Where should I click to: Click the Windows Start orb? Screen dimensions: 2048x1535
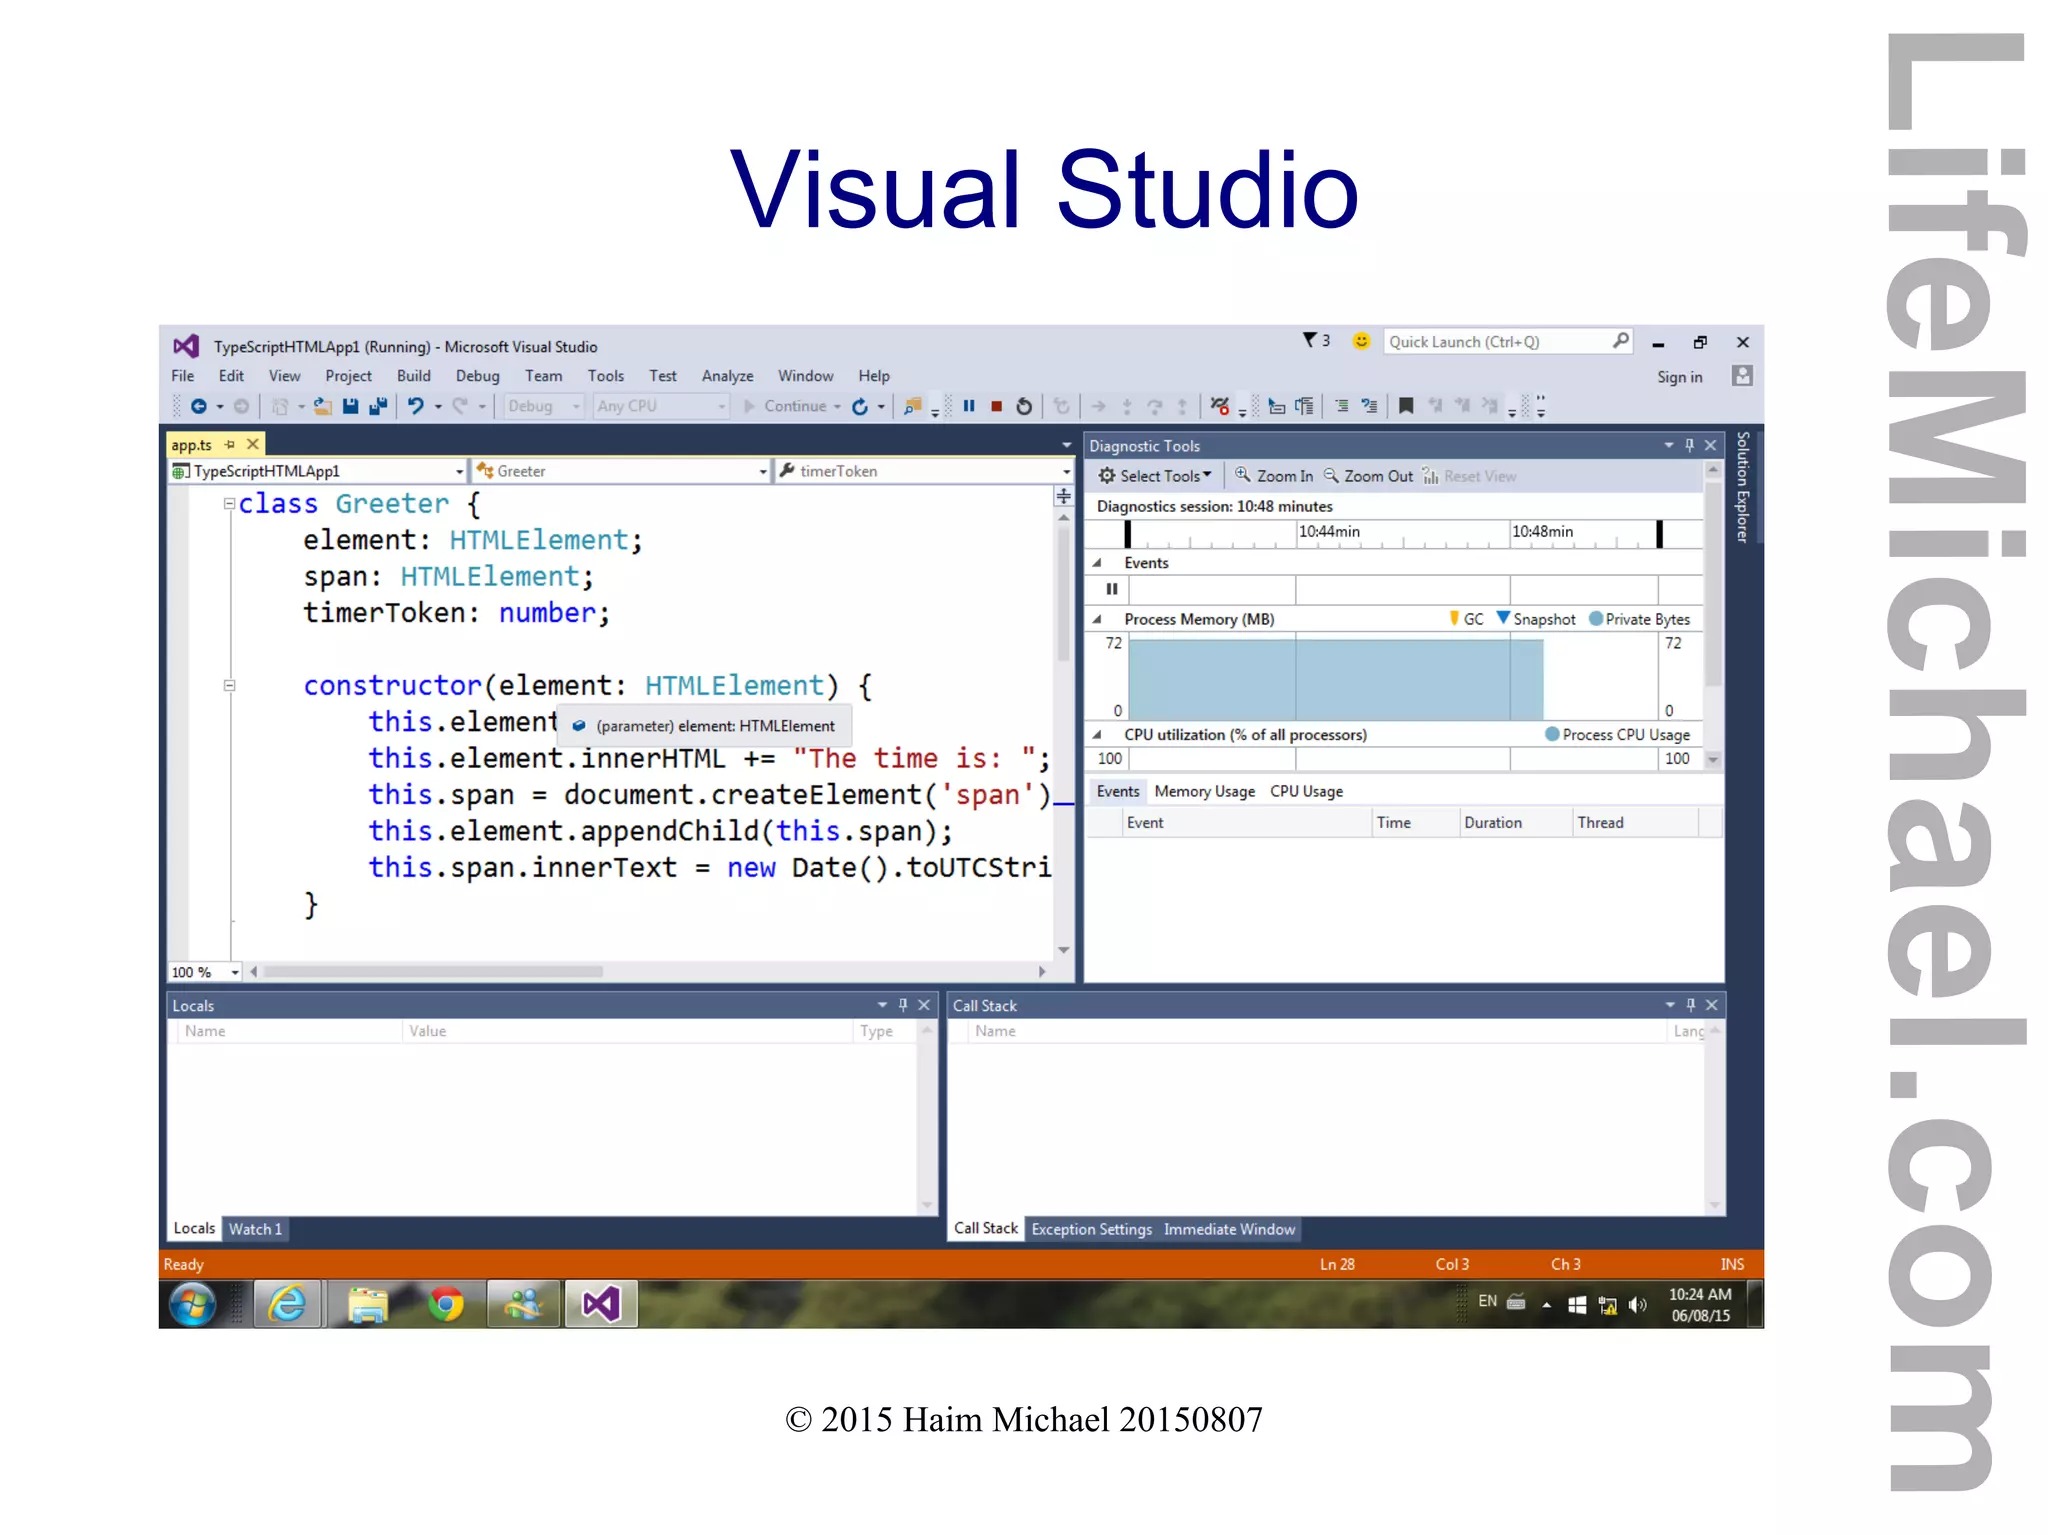click(x=192, y=1305)
